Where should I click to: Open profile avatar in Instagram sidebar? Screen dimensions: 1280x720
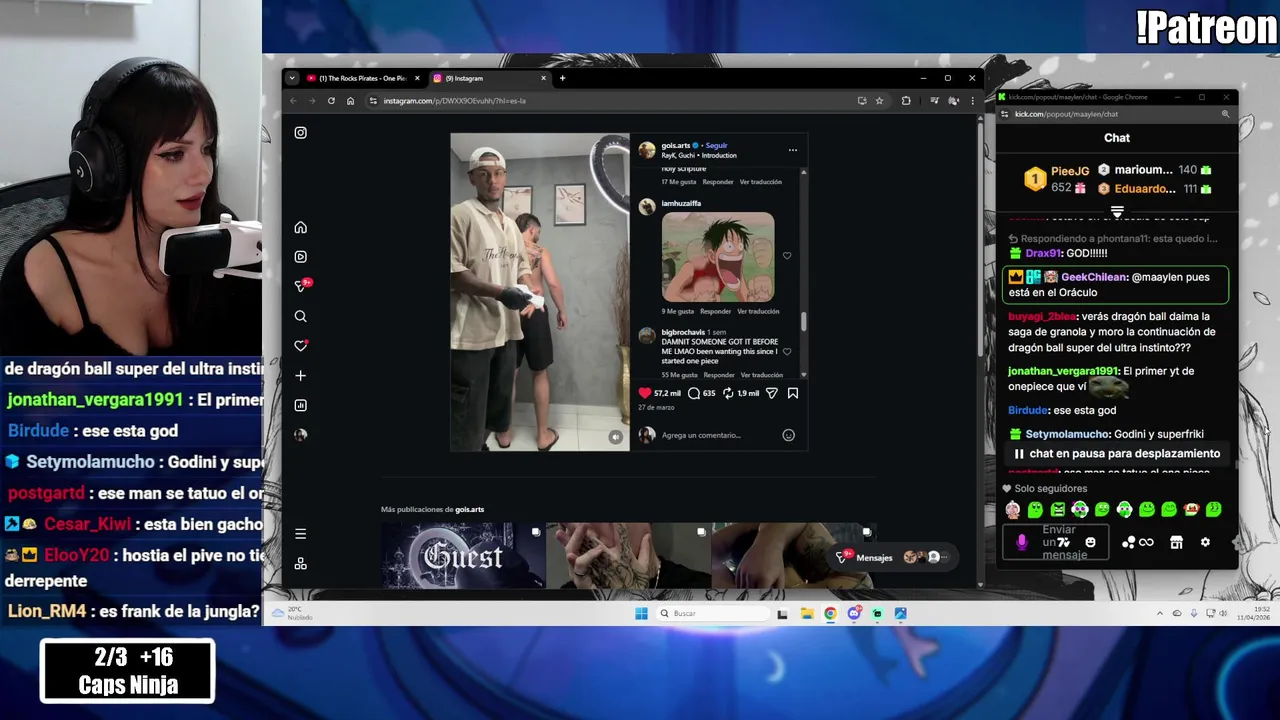point(300,435)
